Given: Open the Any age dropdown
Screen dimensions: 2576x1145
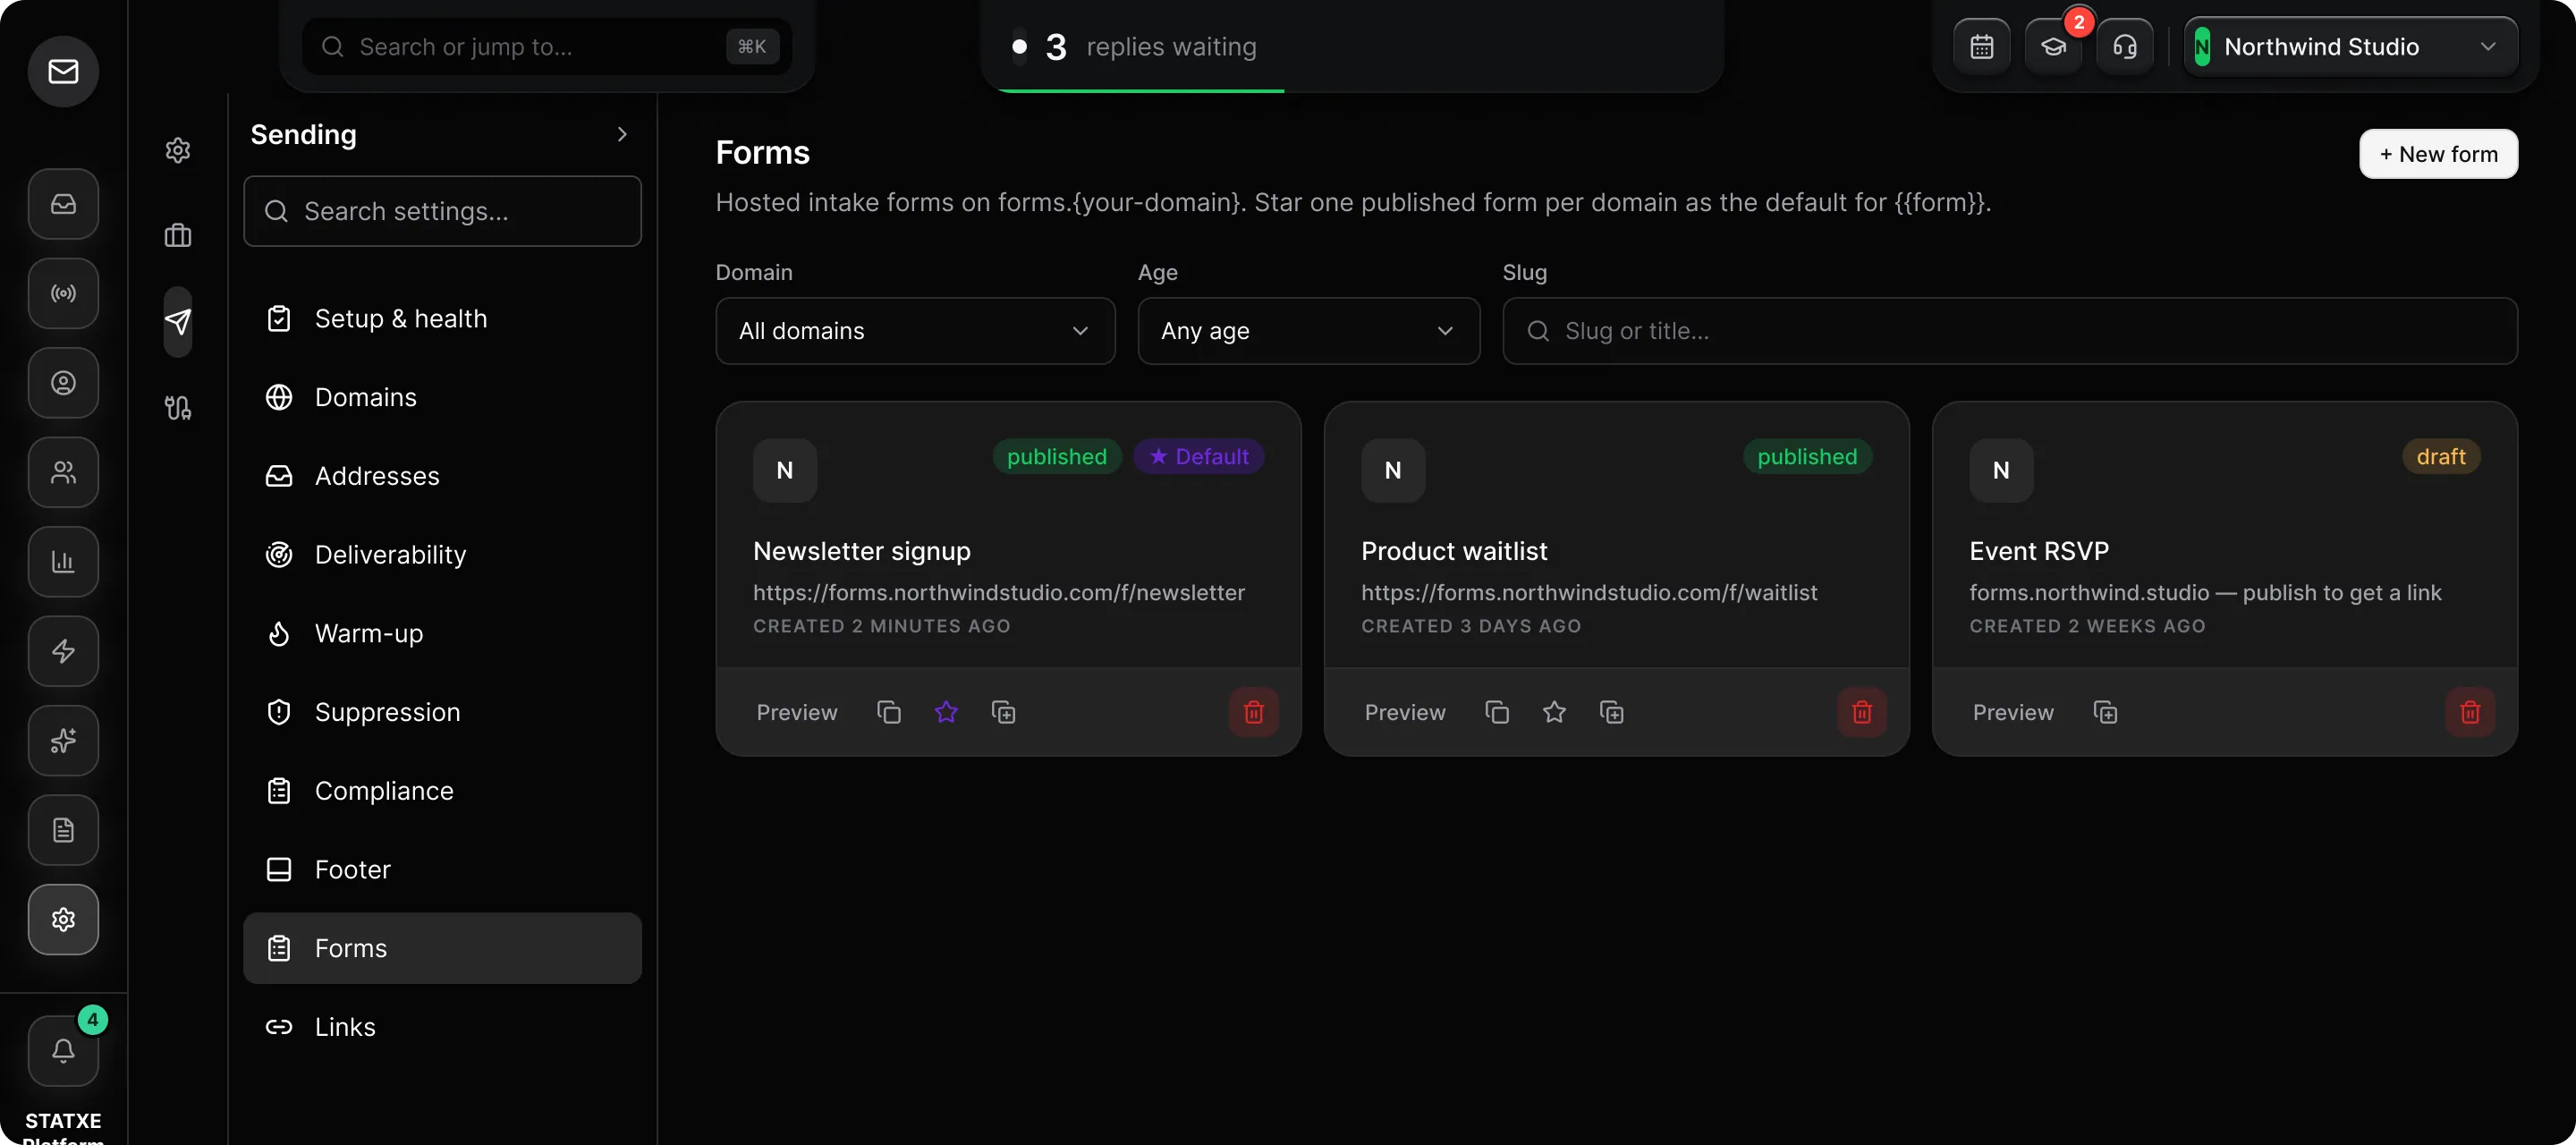Looking at the screenshot, I should tap(1308, 331).
